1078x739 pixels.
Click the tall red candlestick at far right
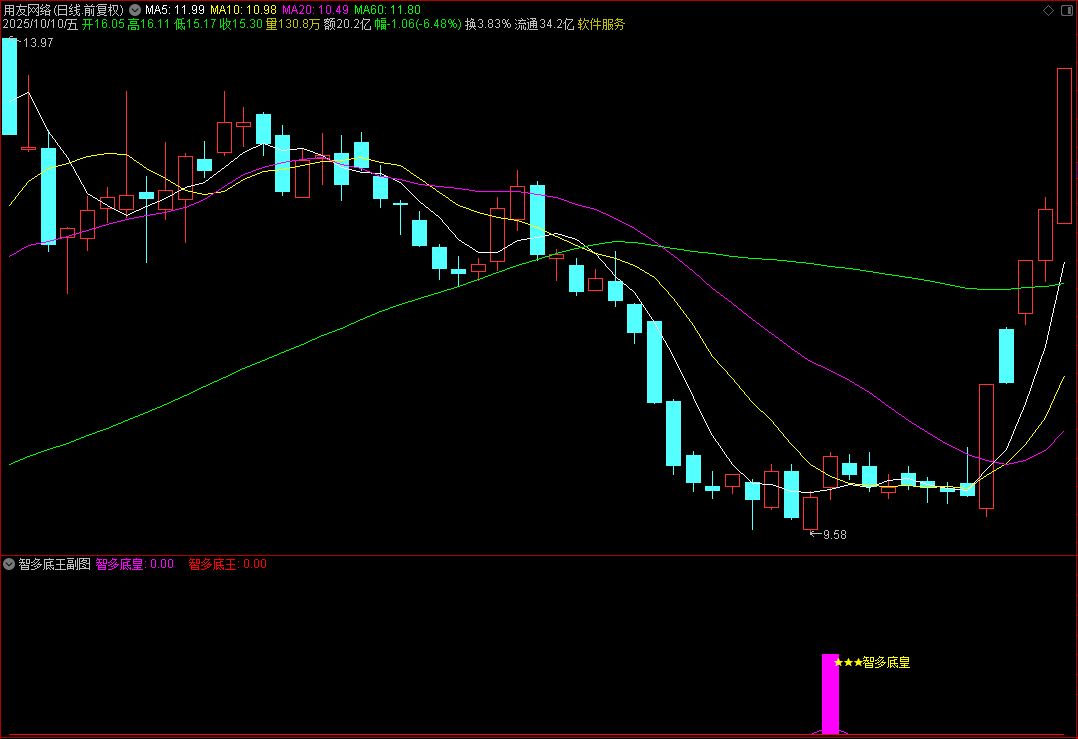click(1064, 146)
